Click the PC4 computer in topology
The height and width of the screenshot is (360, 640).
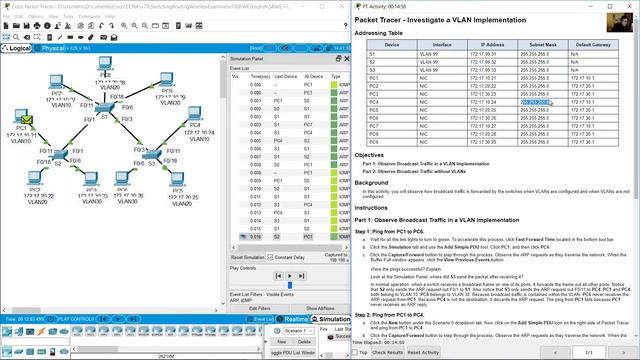(195, 113)
